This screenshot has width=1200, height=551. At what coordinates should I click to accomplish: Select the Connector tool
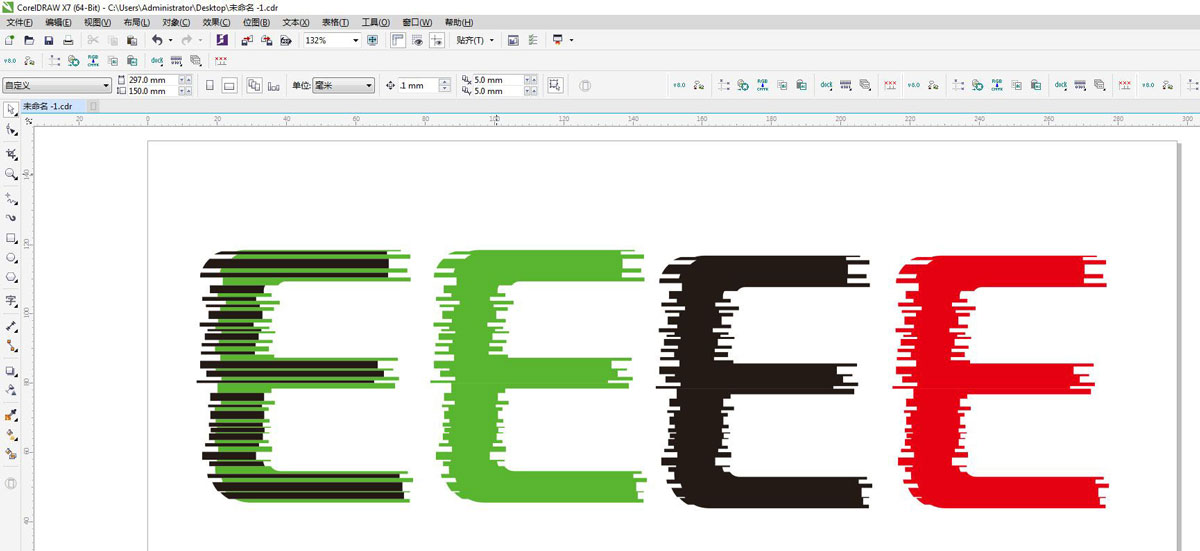[11, 345]
